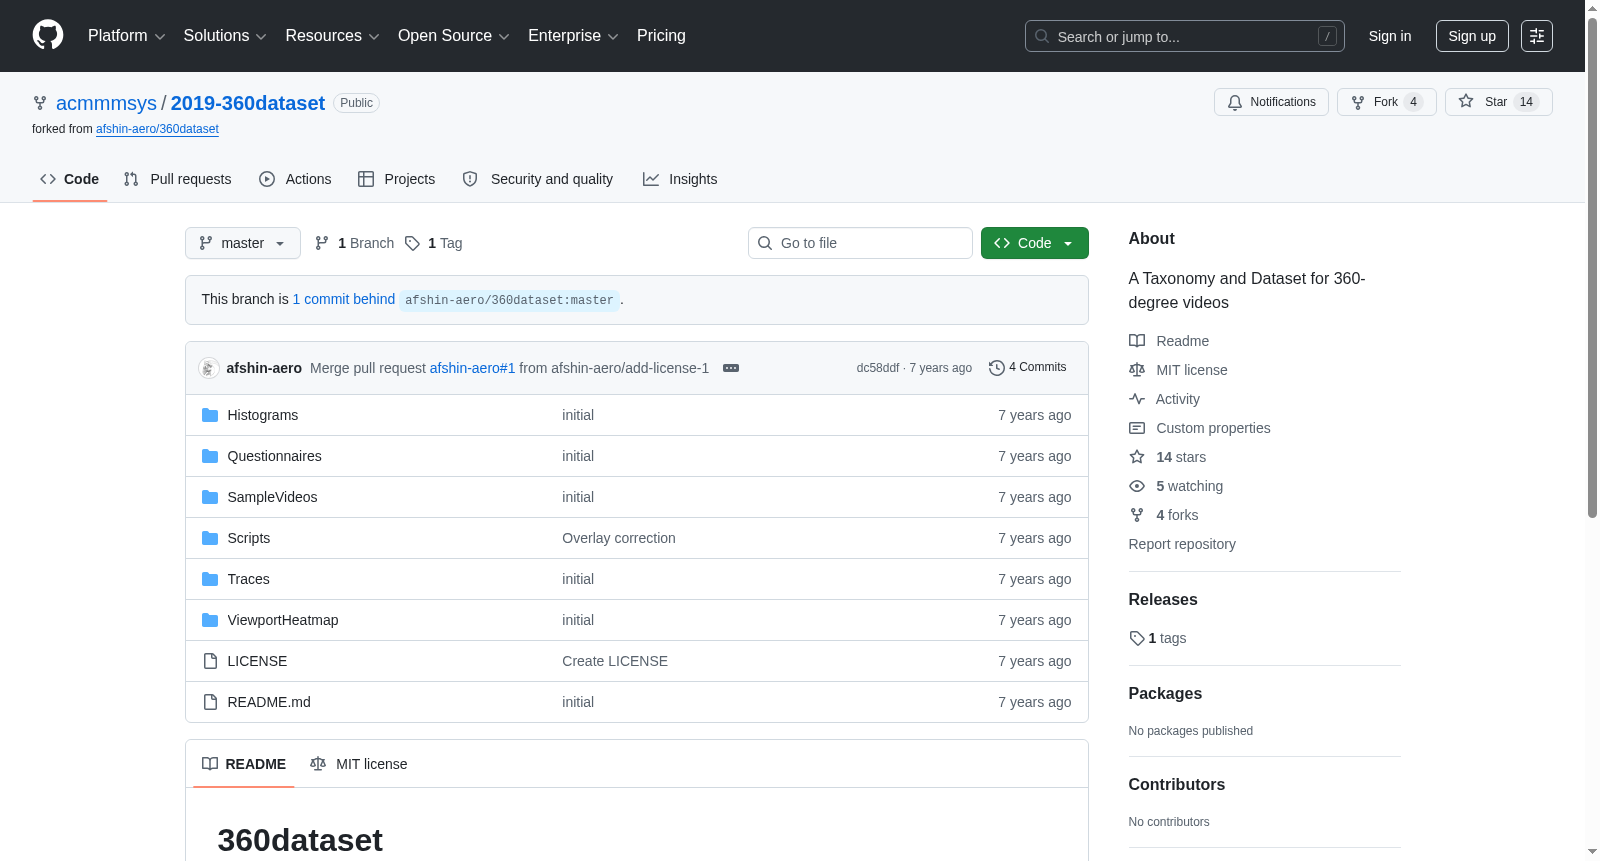The height and width of the screenshot is (861, 1600).
Task: Open the Overlay correction commit message
Action: click(x=618, y=538)
